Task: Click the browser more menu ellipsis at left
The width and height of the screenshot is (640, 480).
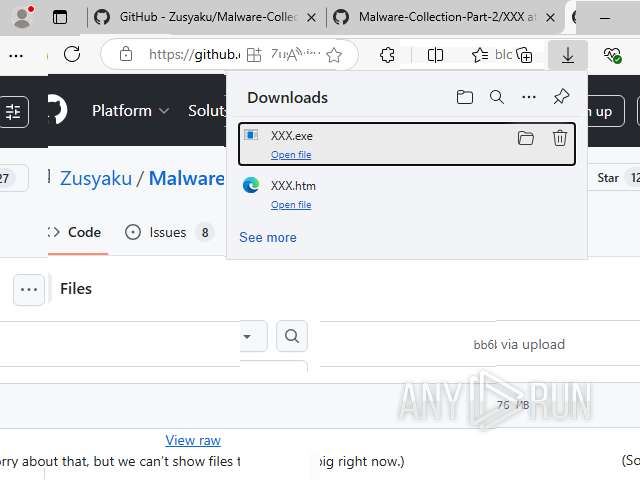Action: click(16, 56)
